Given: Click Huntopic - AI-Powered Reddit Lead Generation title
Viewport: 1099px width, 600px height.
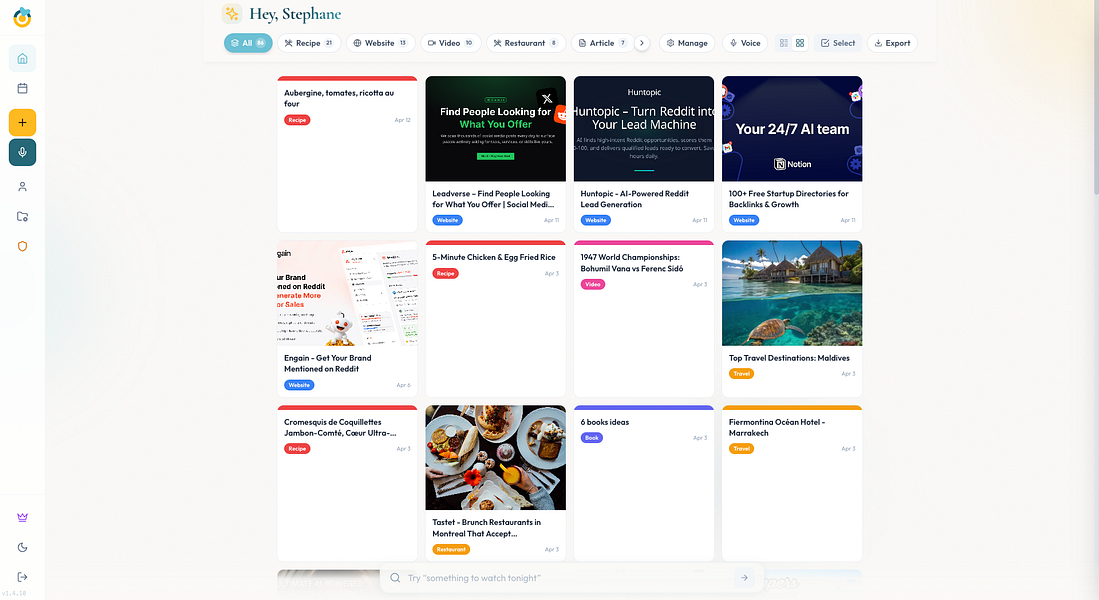Looking at the screenshot, I should [634, 199].
